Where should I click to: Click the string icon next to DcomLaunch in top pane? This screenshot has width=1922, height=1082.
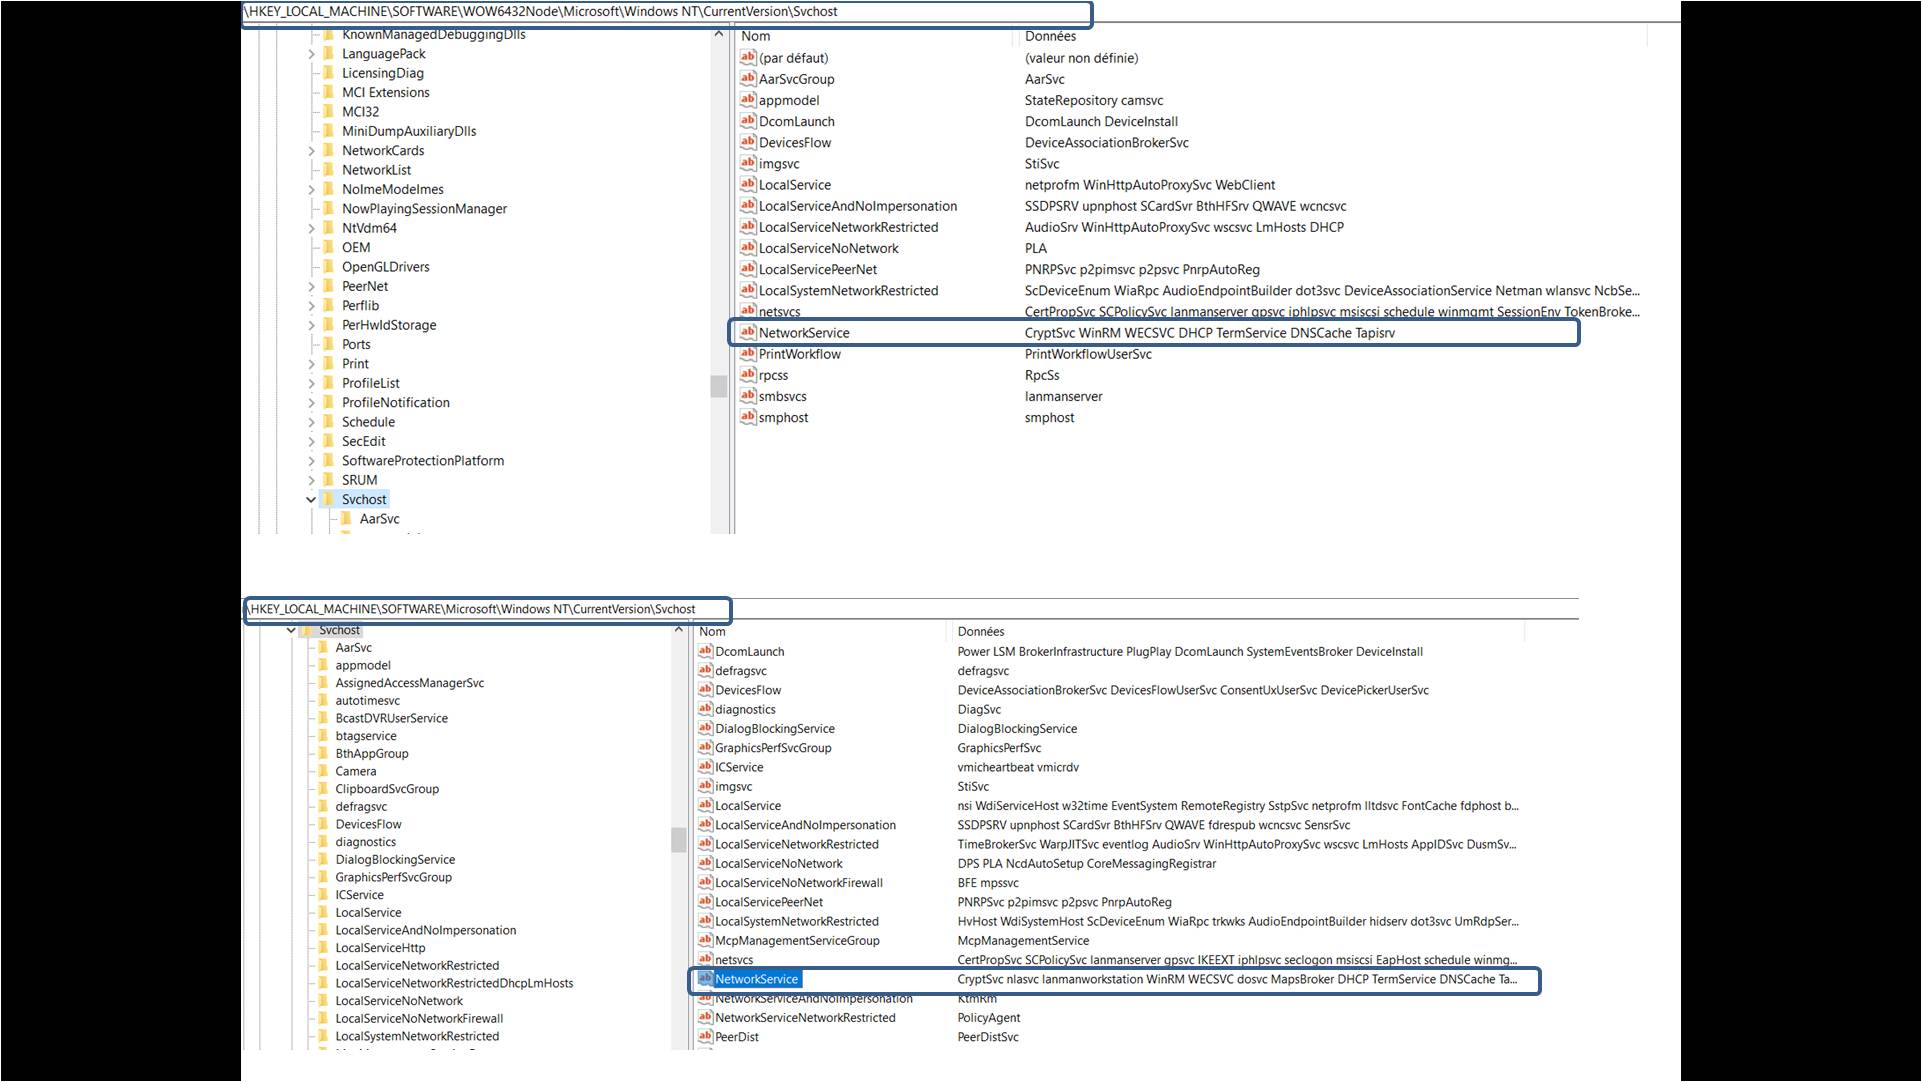(x=747, y=121)
